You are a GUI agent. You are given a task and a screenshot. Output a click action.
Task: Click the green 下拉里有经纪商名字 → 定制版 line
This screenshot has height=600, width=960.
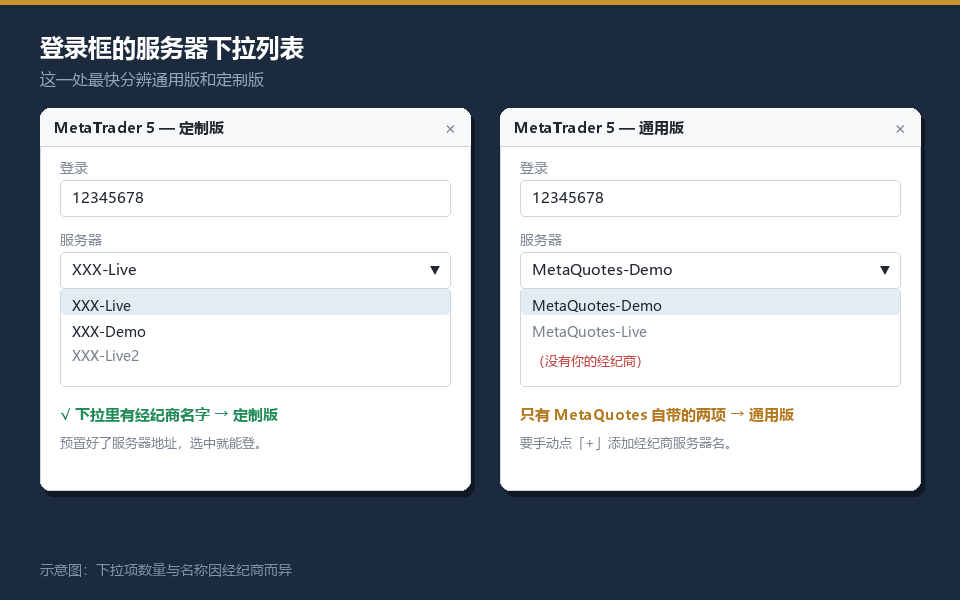tap(170, 415)
